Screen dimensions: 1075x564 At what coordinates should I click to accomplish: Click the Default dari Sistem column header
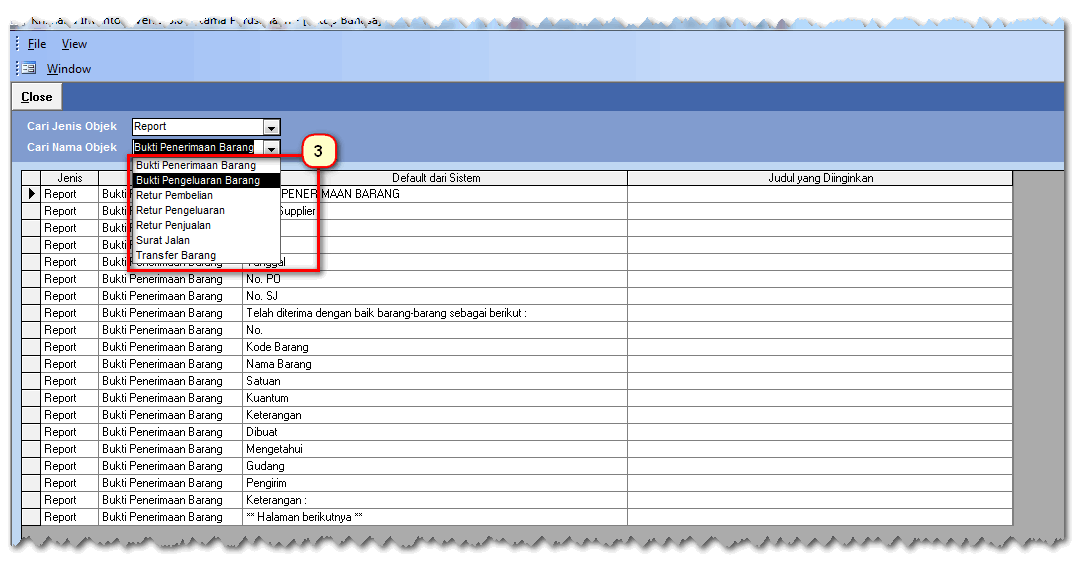coord(436,178)
